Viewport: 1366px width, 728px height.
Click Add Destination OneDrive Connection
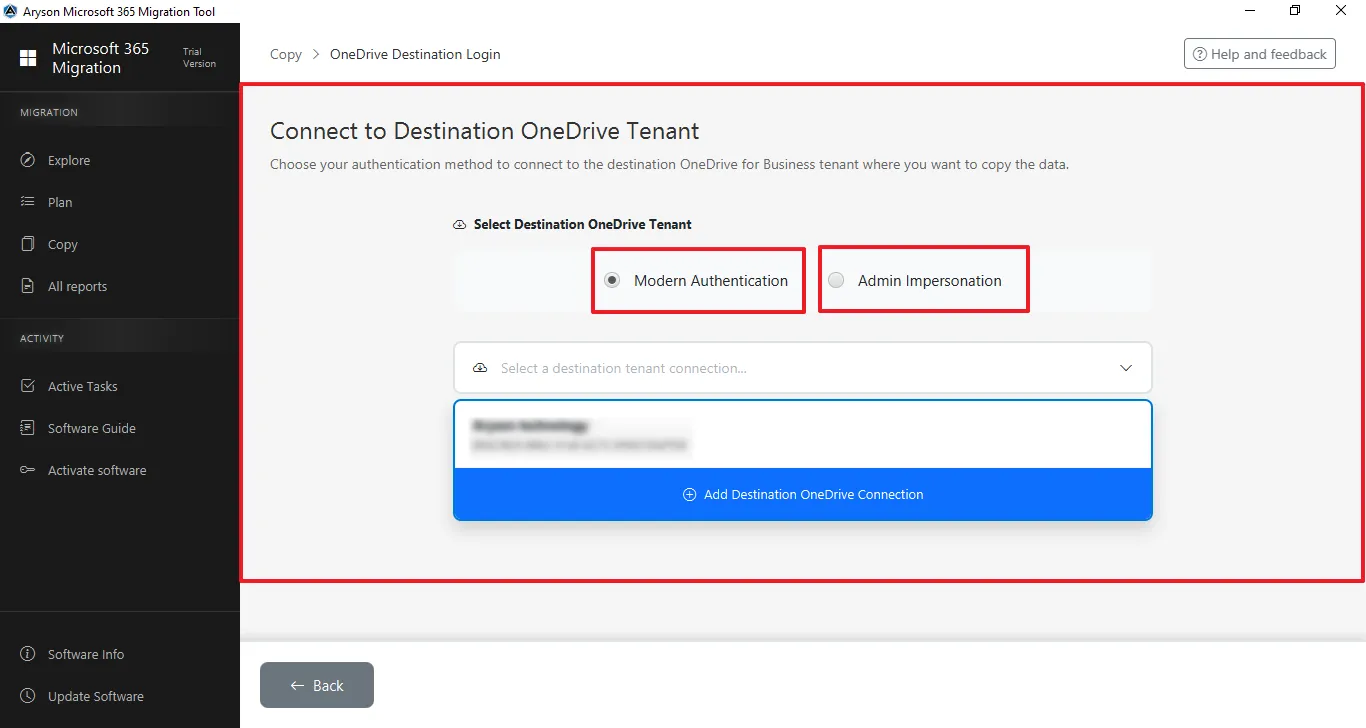[802, 494]
